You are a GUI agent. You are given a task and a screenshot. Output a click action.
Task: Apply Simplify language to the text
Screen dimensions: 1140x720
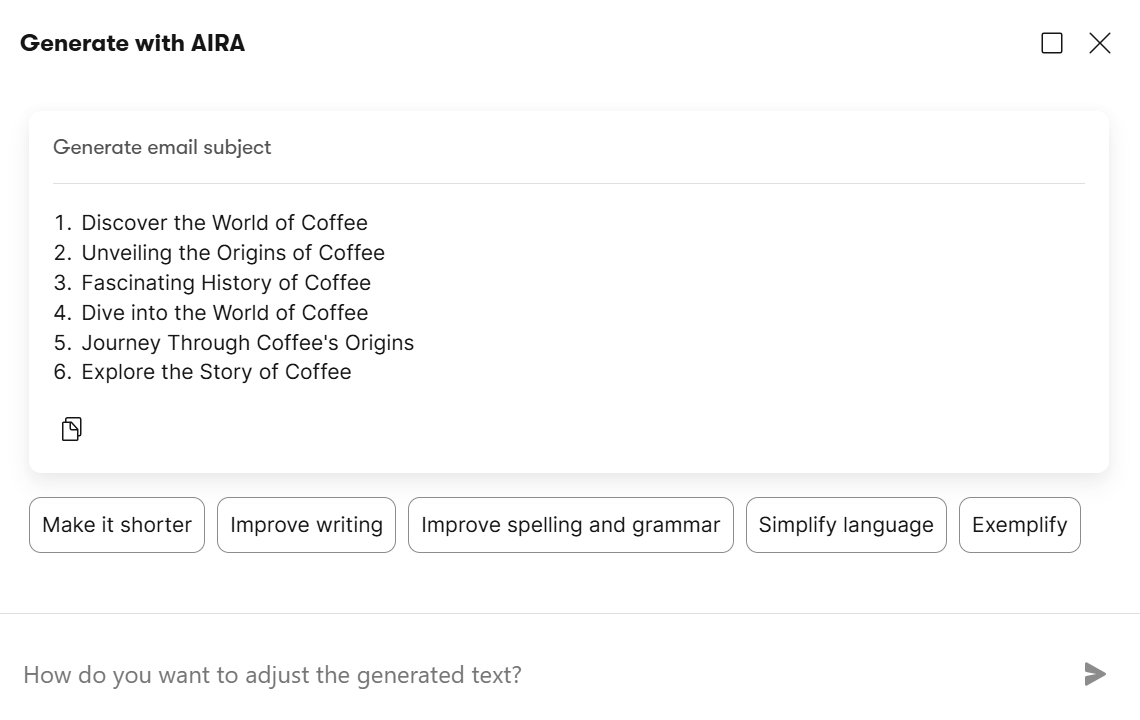pyautogui.click(x=845, y=525)
